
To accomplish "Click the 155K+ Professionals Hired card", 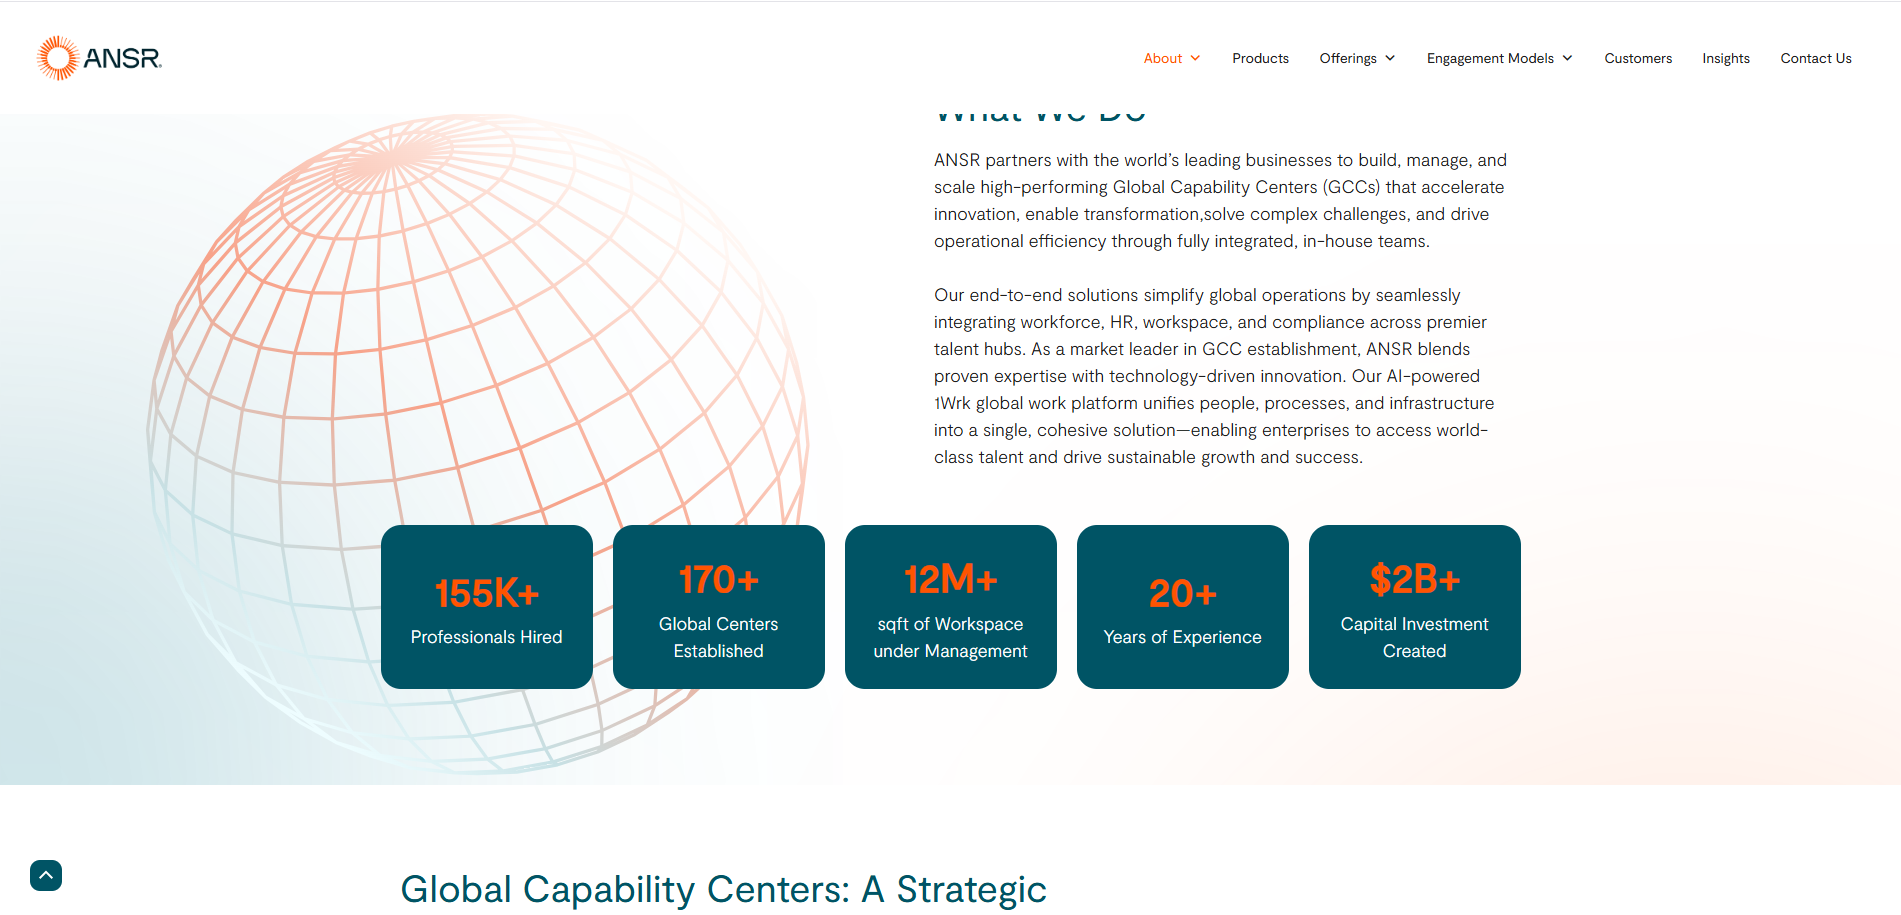I will [x=487, y=607].
